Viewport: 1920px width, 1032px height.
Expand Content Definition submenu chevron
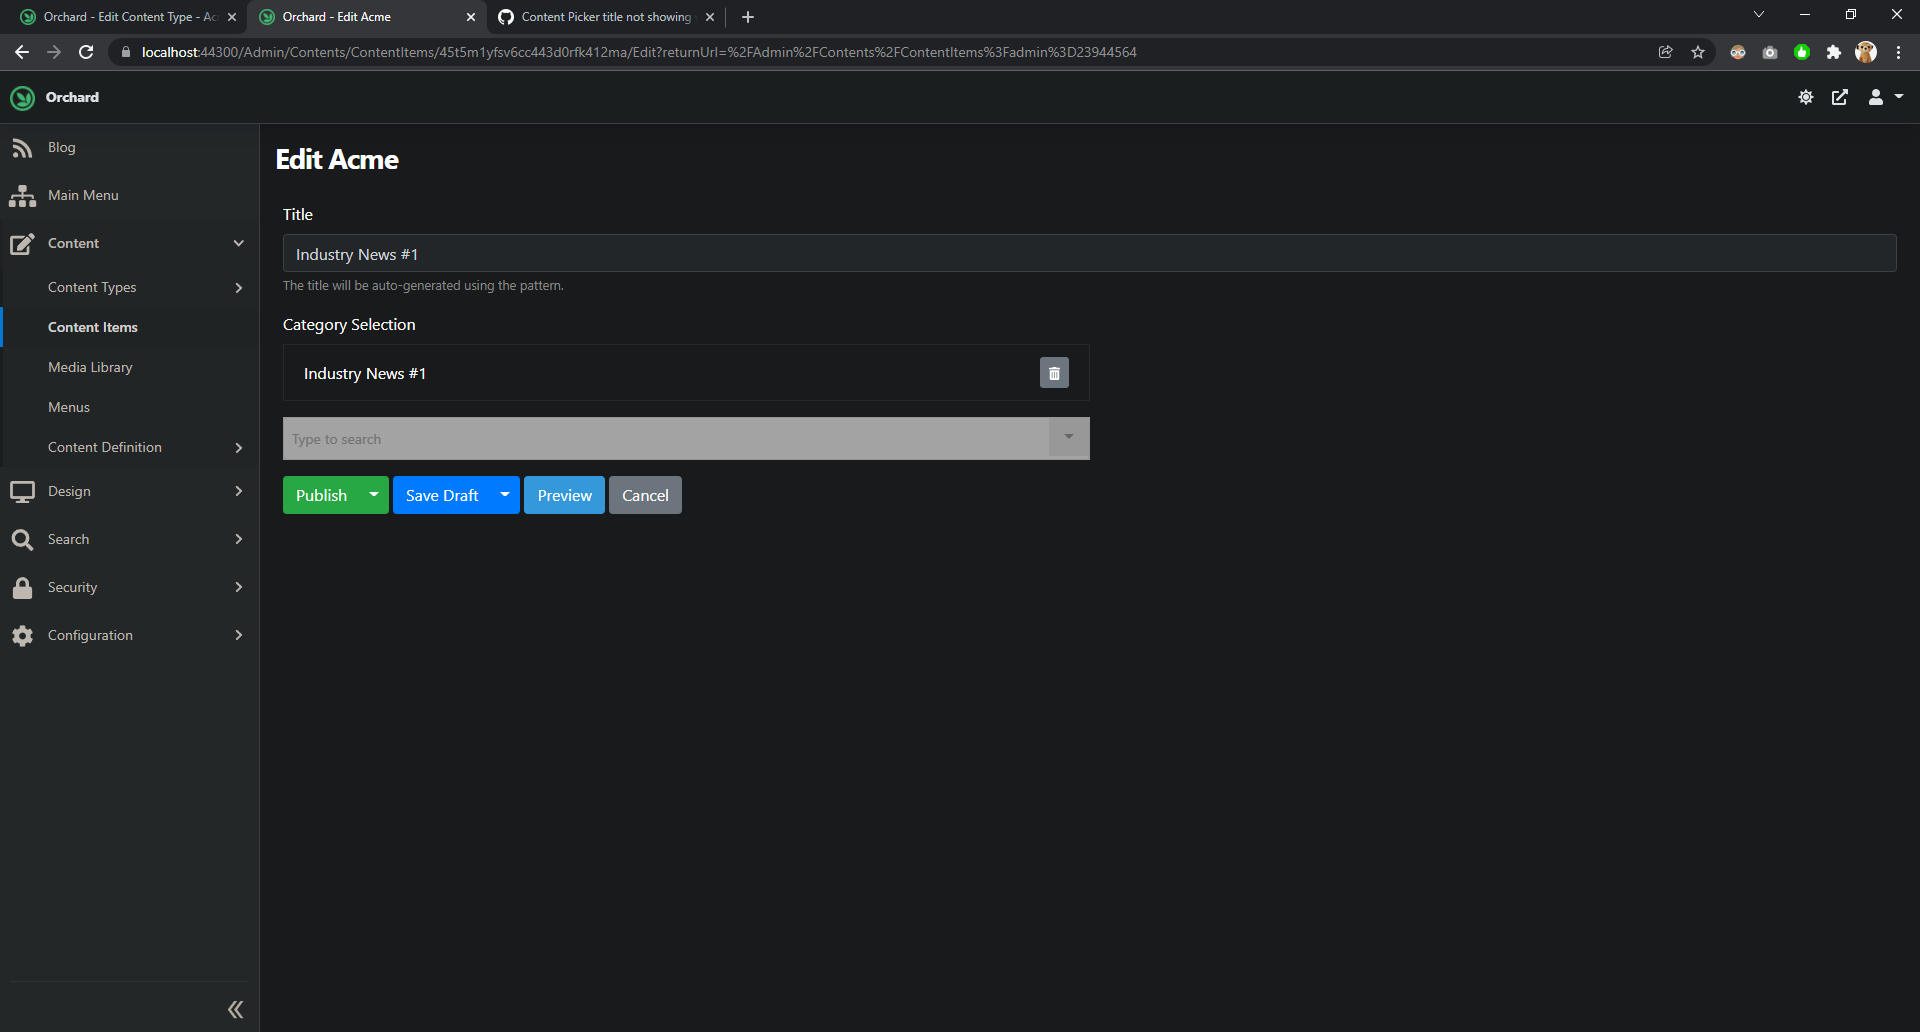[239, 448]
